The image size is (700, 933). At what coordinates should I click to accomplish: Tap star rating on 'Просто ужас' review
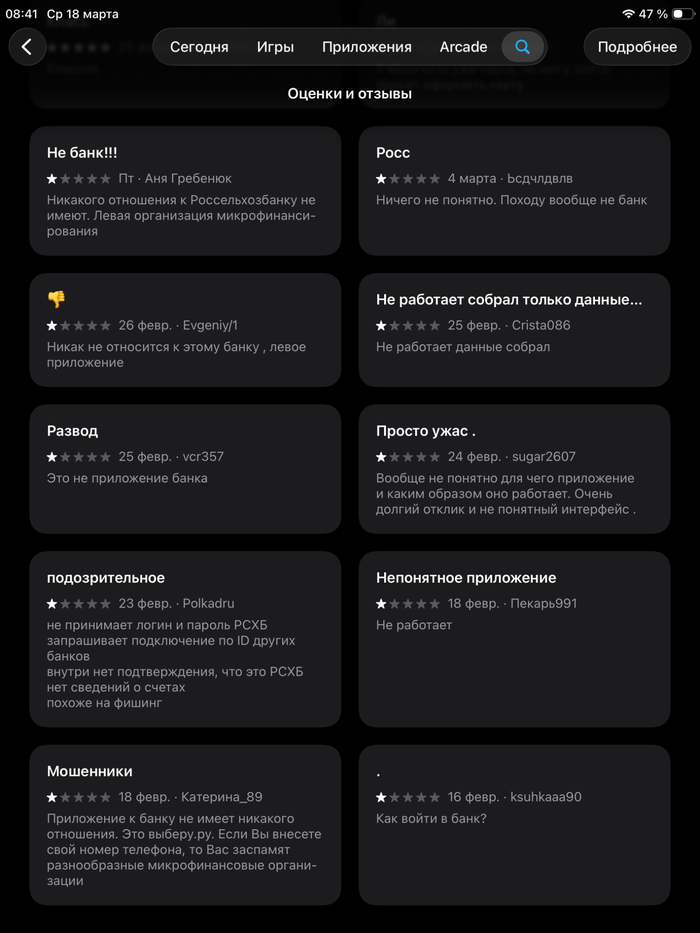point(408,457)
